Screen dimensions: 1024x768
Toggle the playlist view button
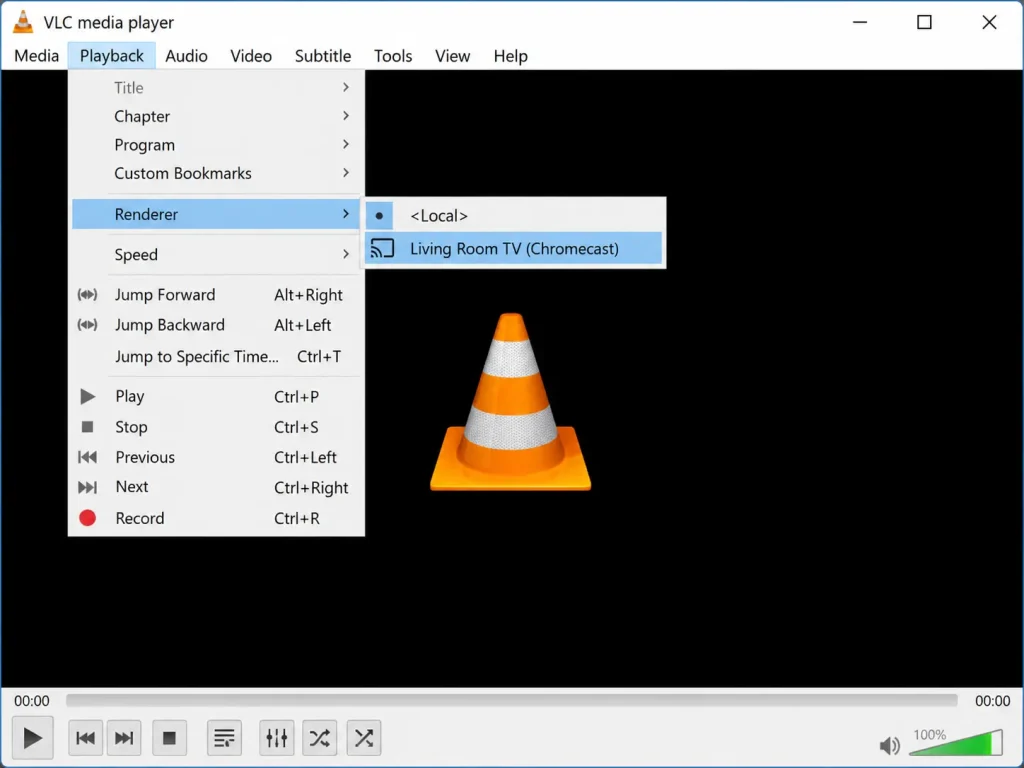point(224,738)
